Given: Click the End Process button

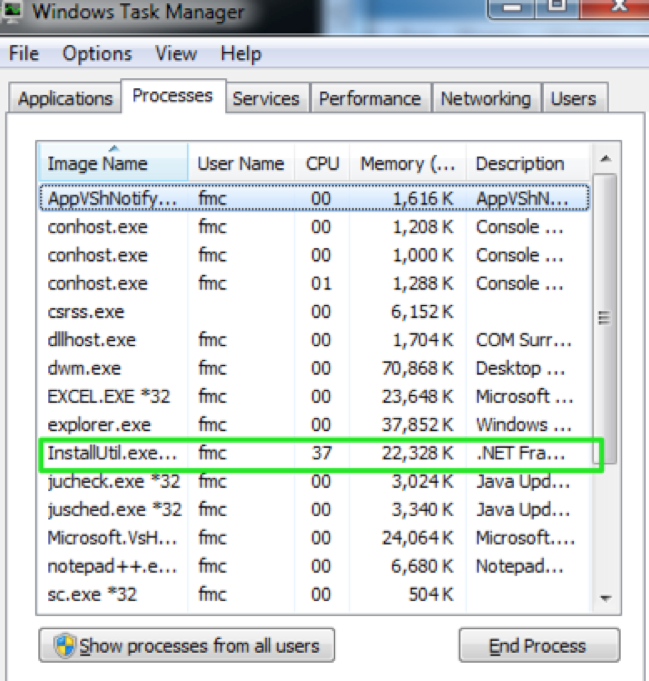Looking at the screenshot, I should coord(539,647).
